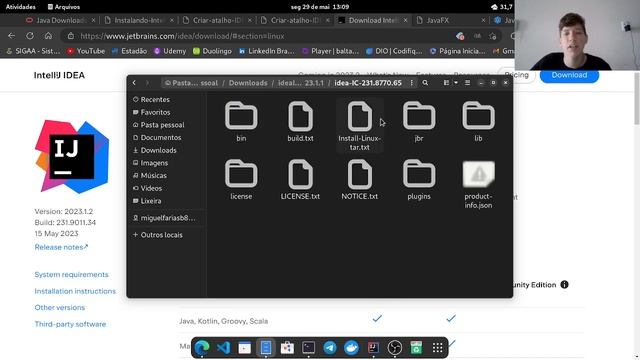The image size is (640, 360).
Task: Click the browser back button
Action: (11, 36)
